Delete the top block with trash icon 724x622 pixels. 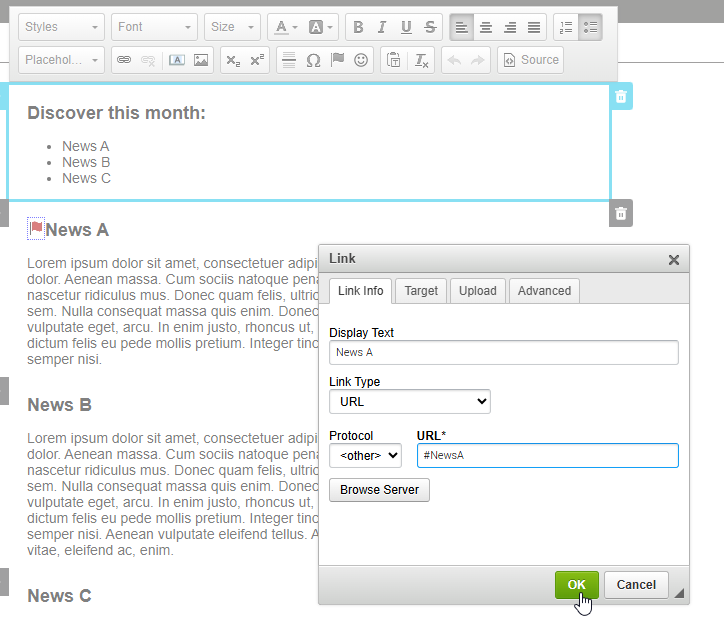pos(621,97)
